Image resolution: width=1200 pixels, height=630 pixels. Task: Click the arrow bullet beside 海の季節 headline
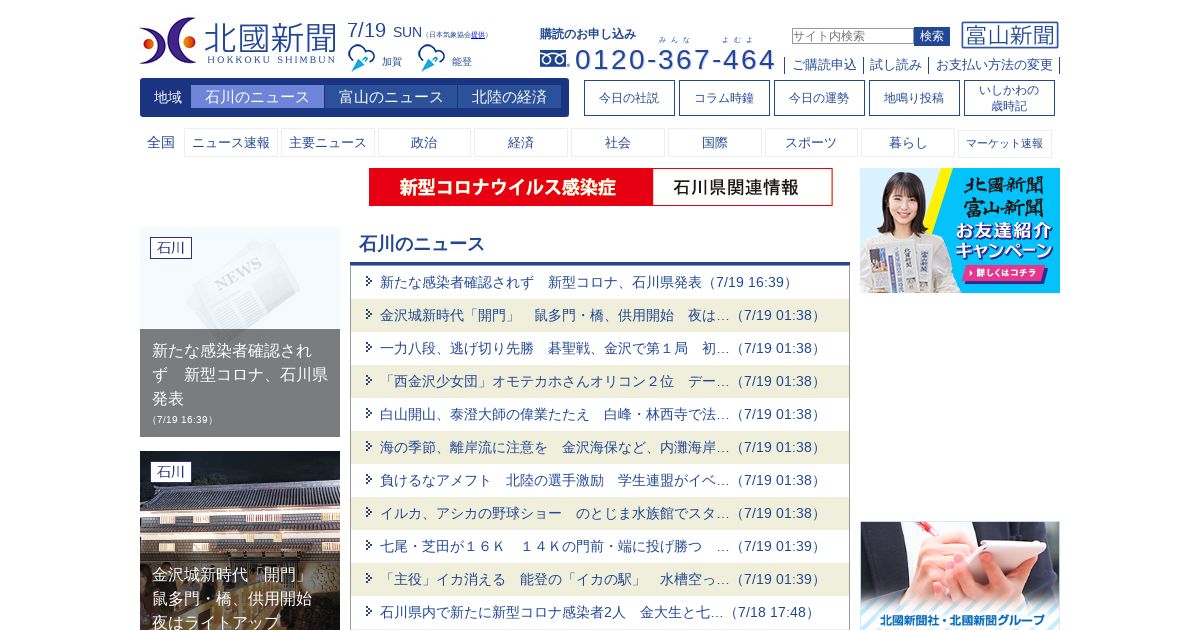point(369,446)
